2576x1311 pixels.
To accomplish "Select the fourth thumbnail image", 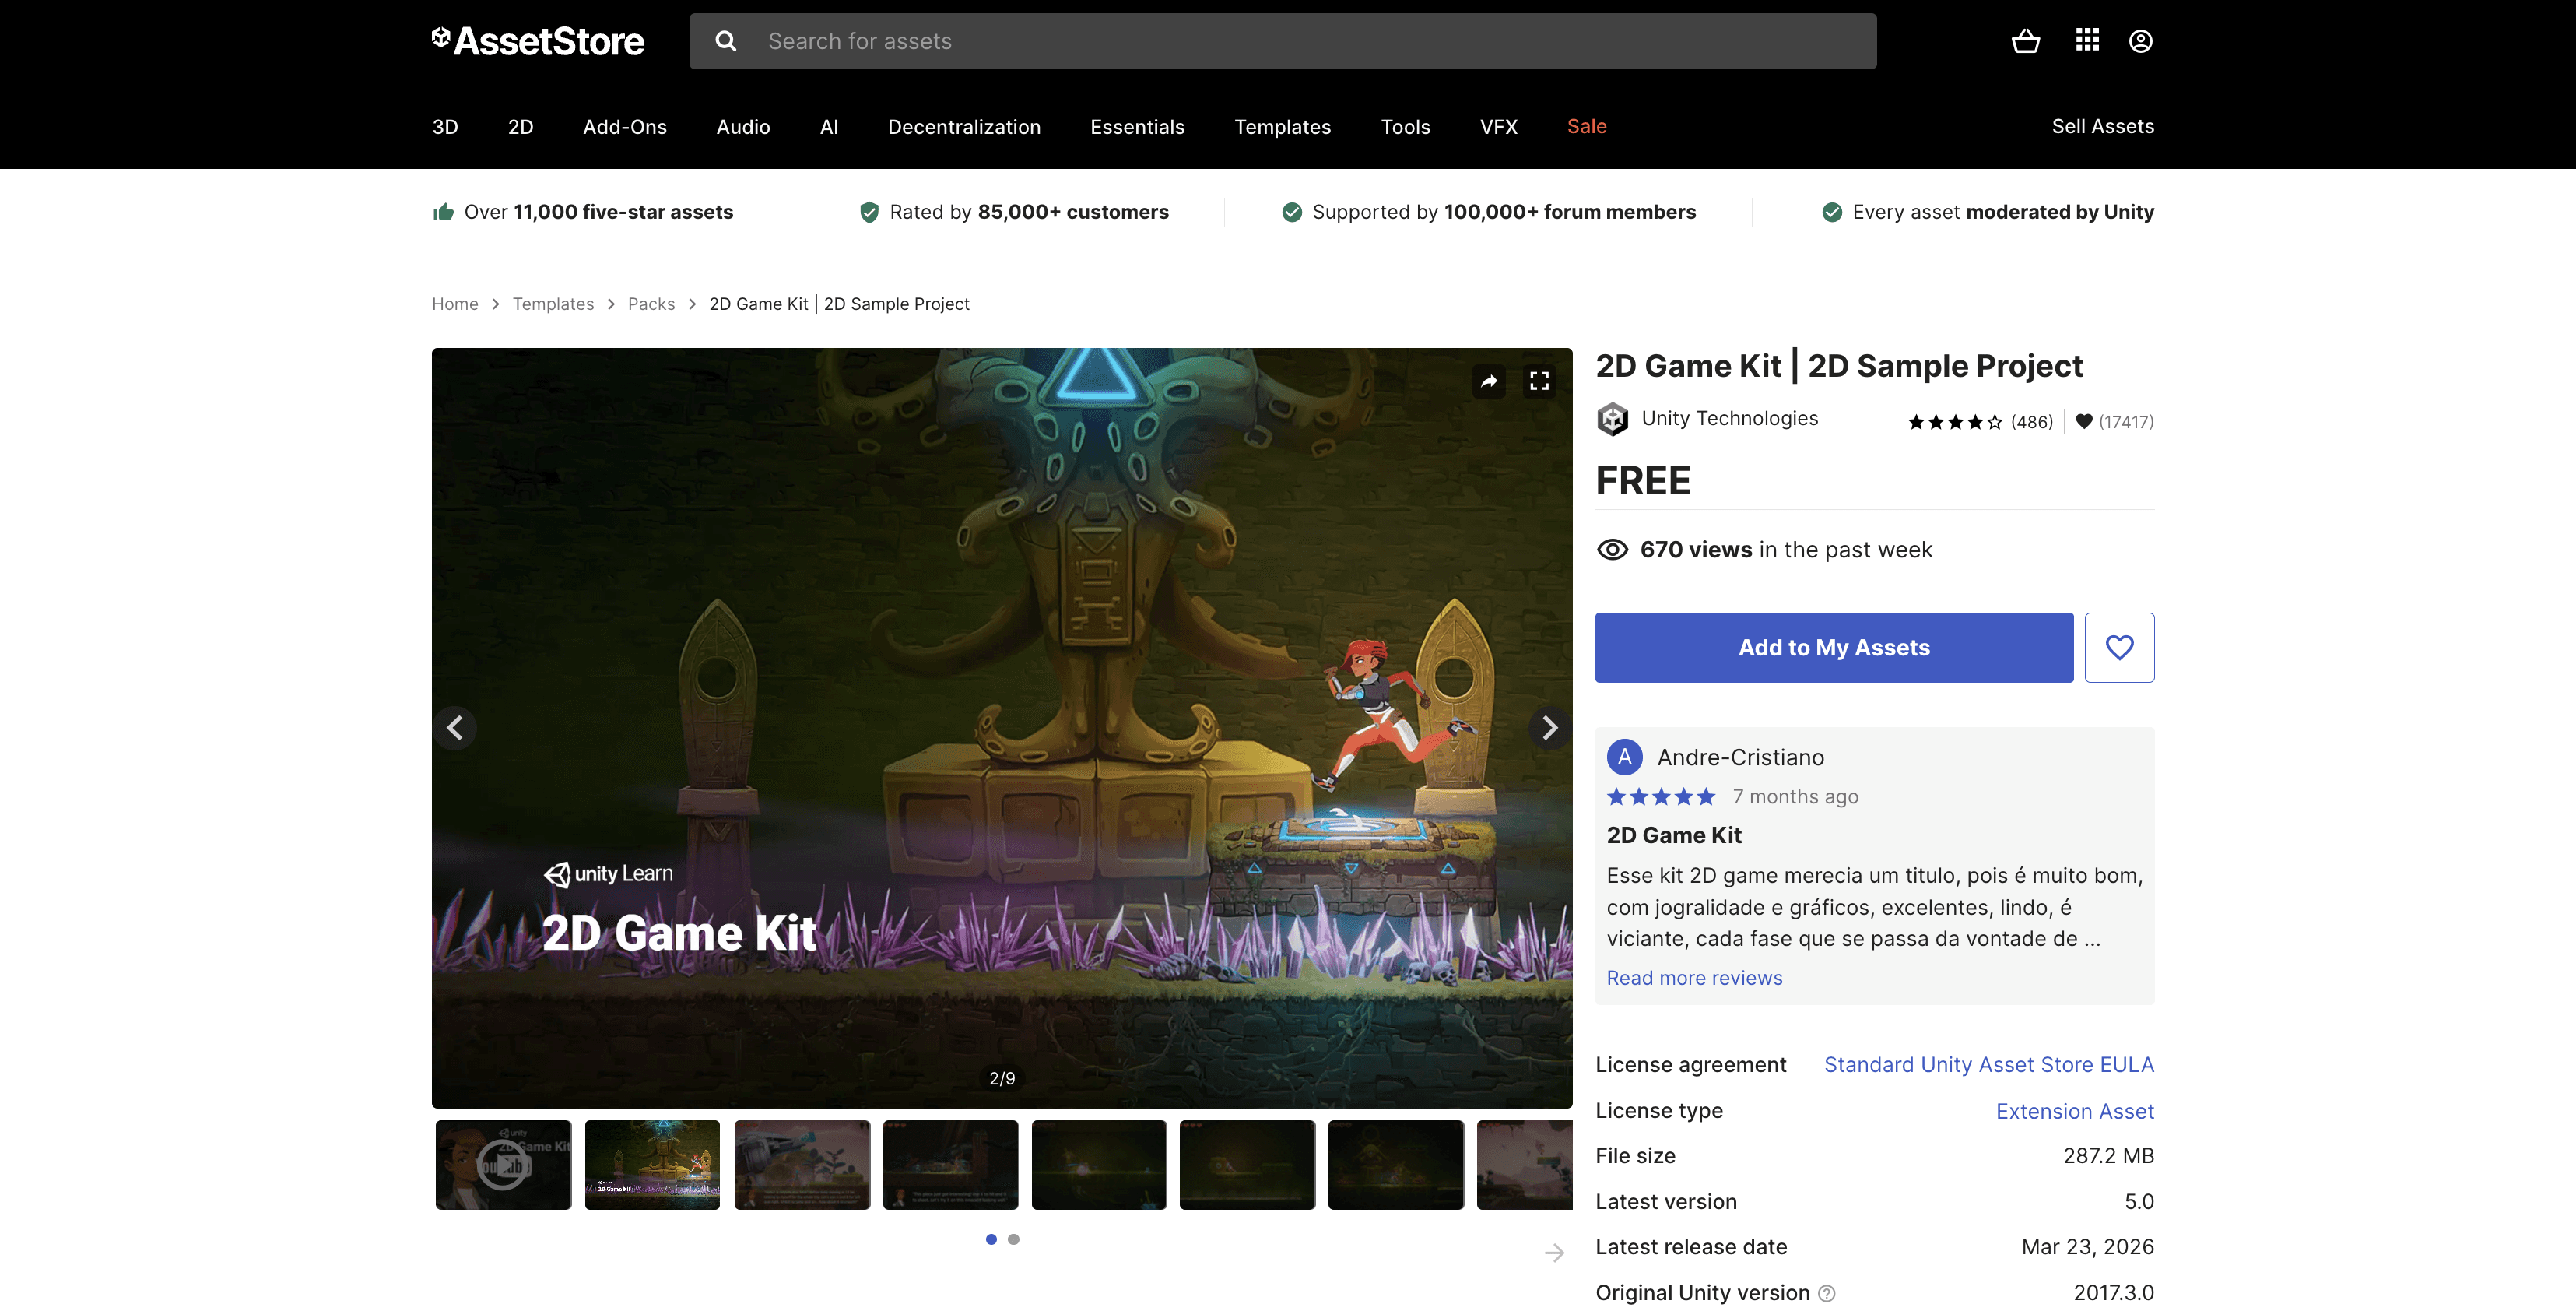I will coord(950,1165).
